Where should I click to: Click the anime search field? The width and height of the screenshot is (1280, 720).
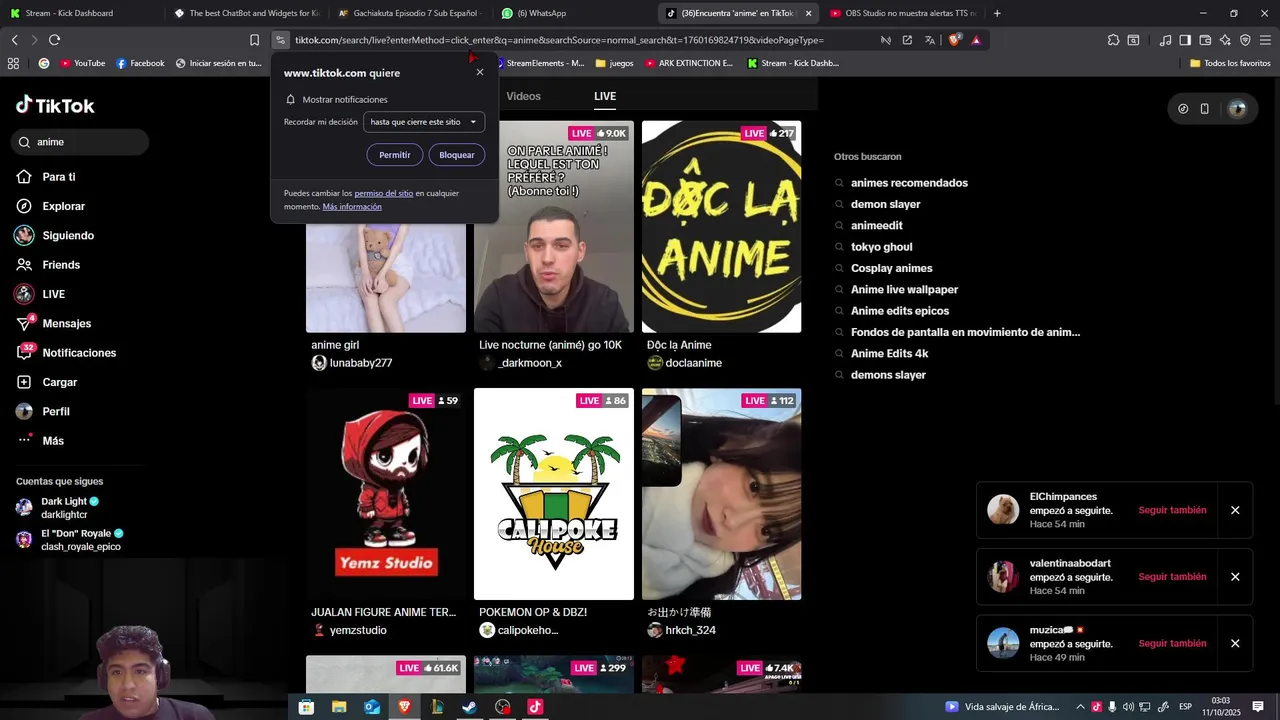click(x=81, y=142)
